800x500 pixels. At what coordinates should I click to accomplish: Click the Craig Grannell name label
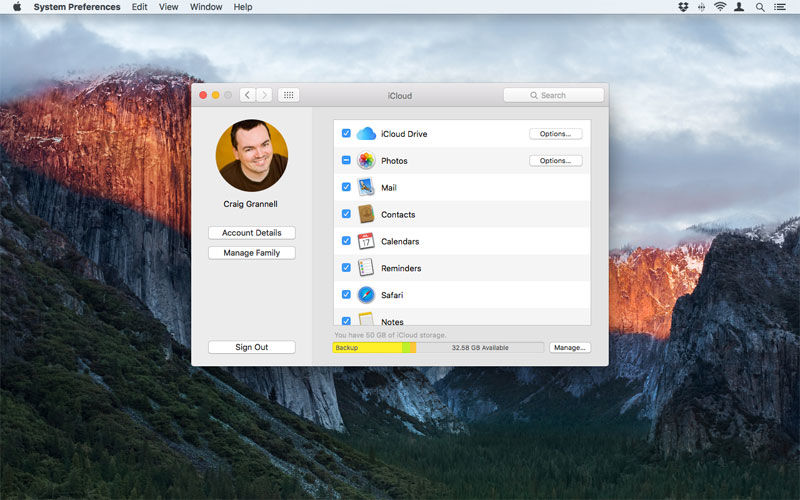point(251,204)
